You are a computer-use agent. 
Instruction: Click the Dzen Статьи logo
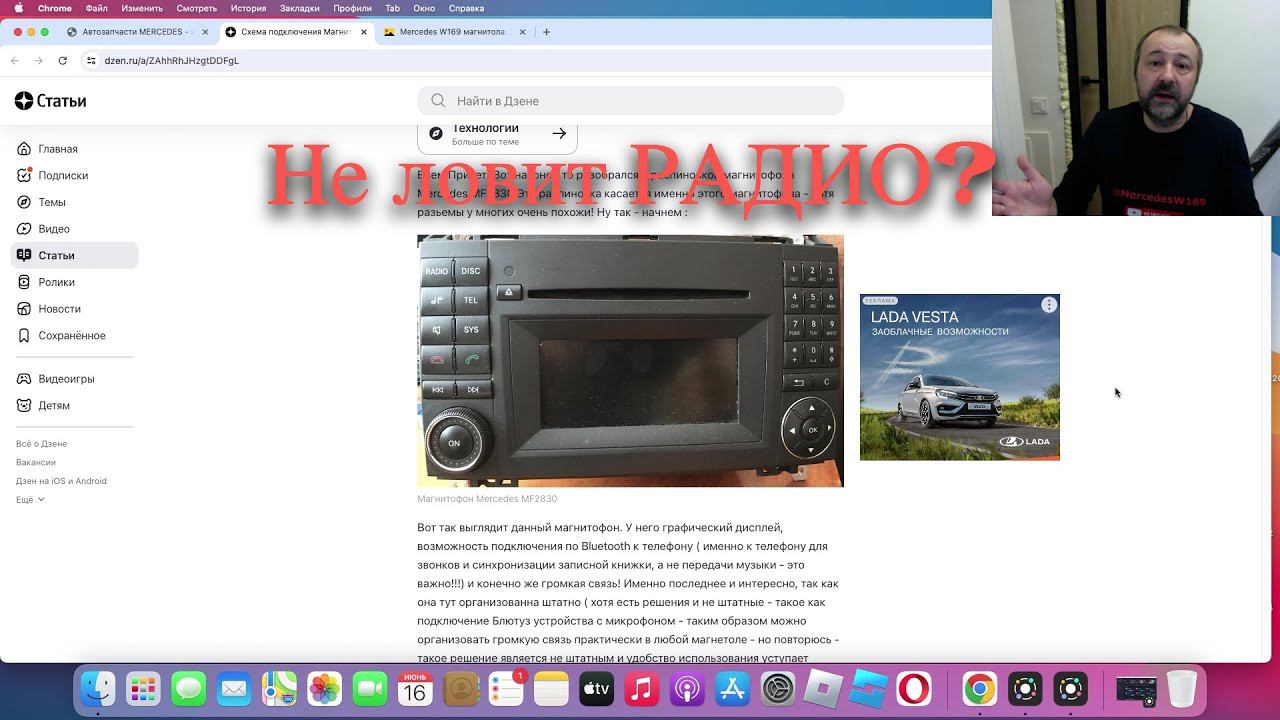tap(50, 101)
